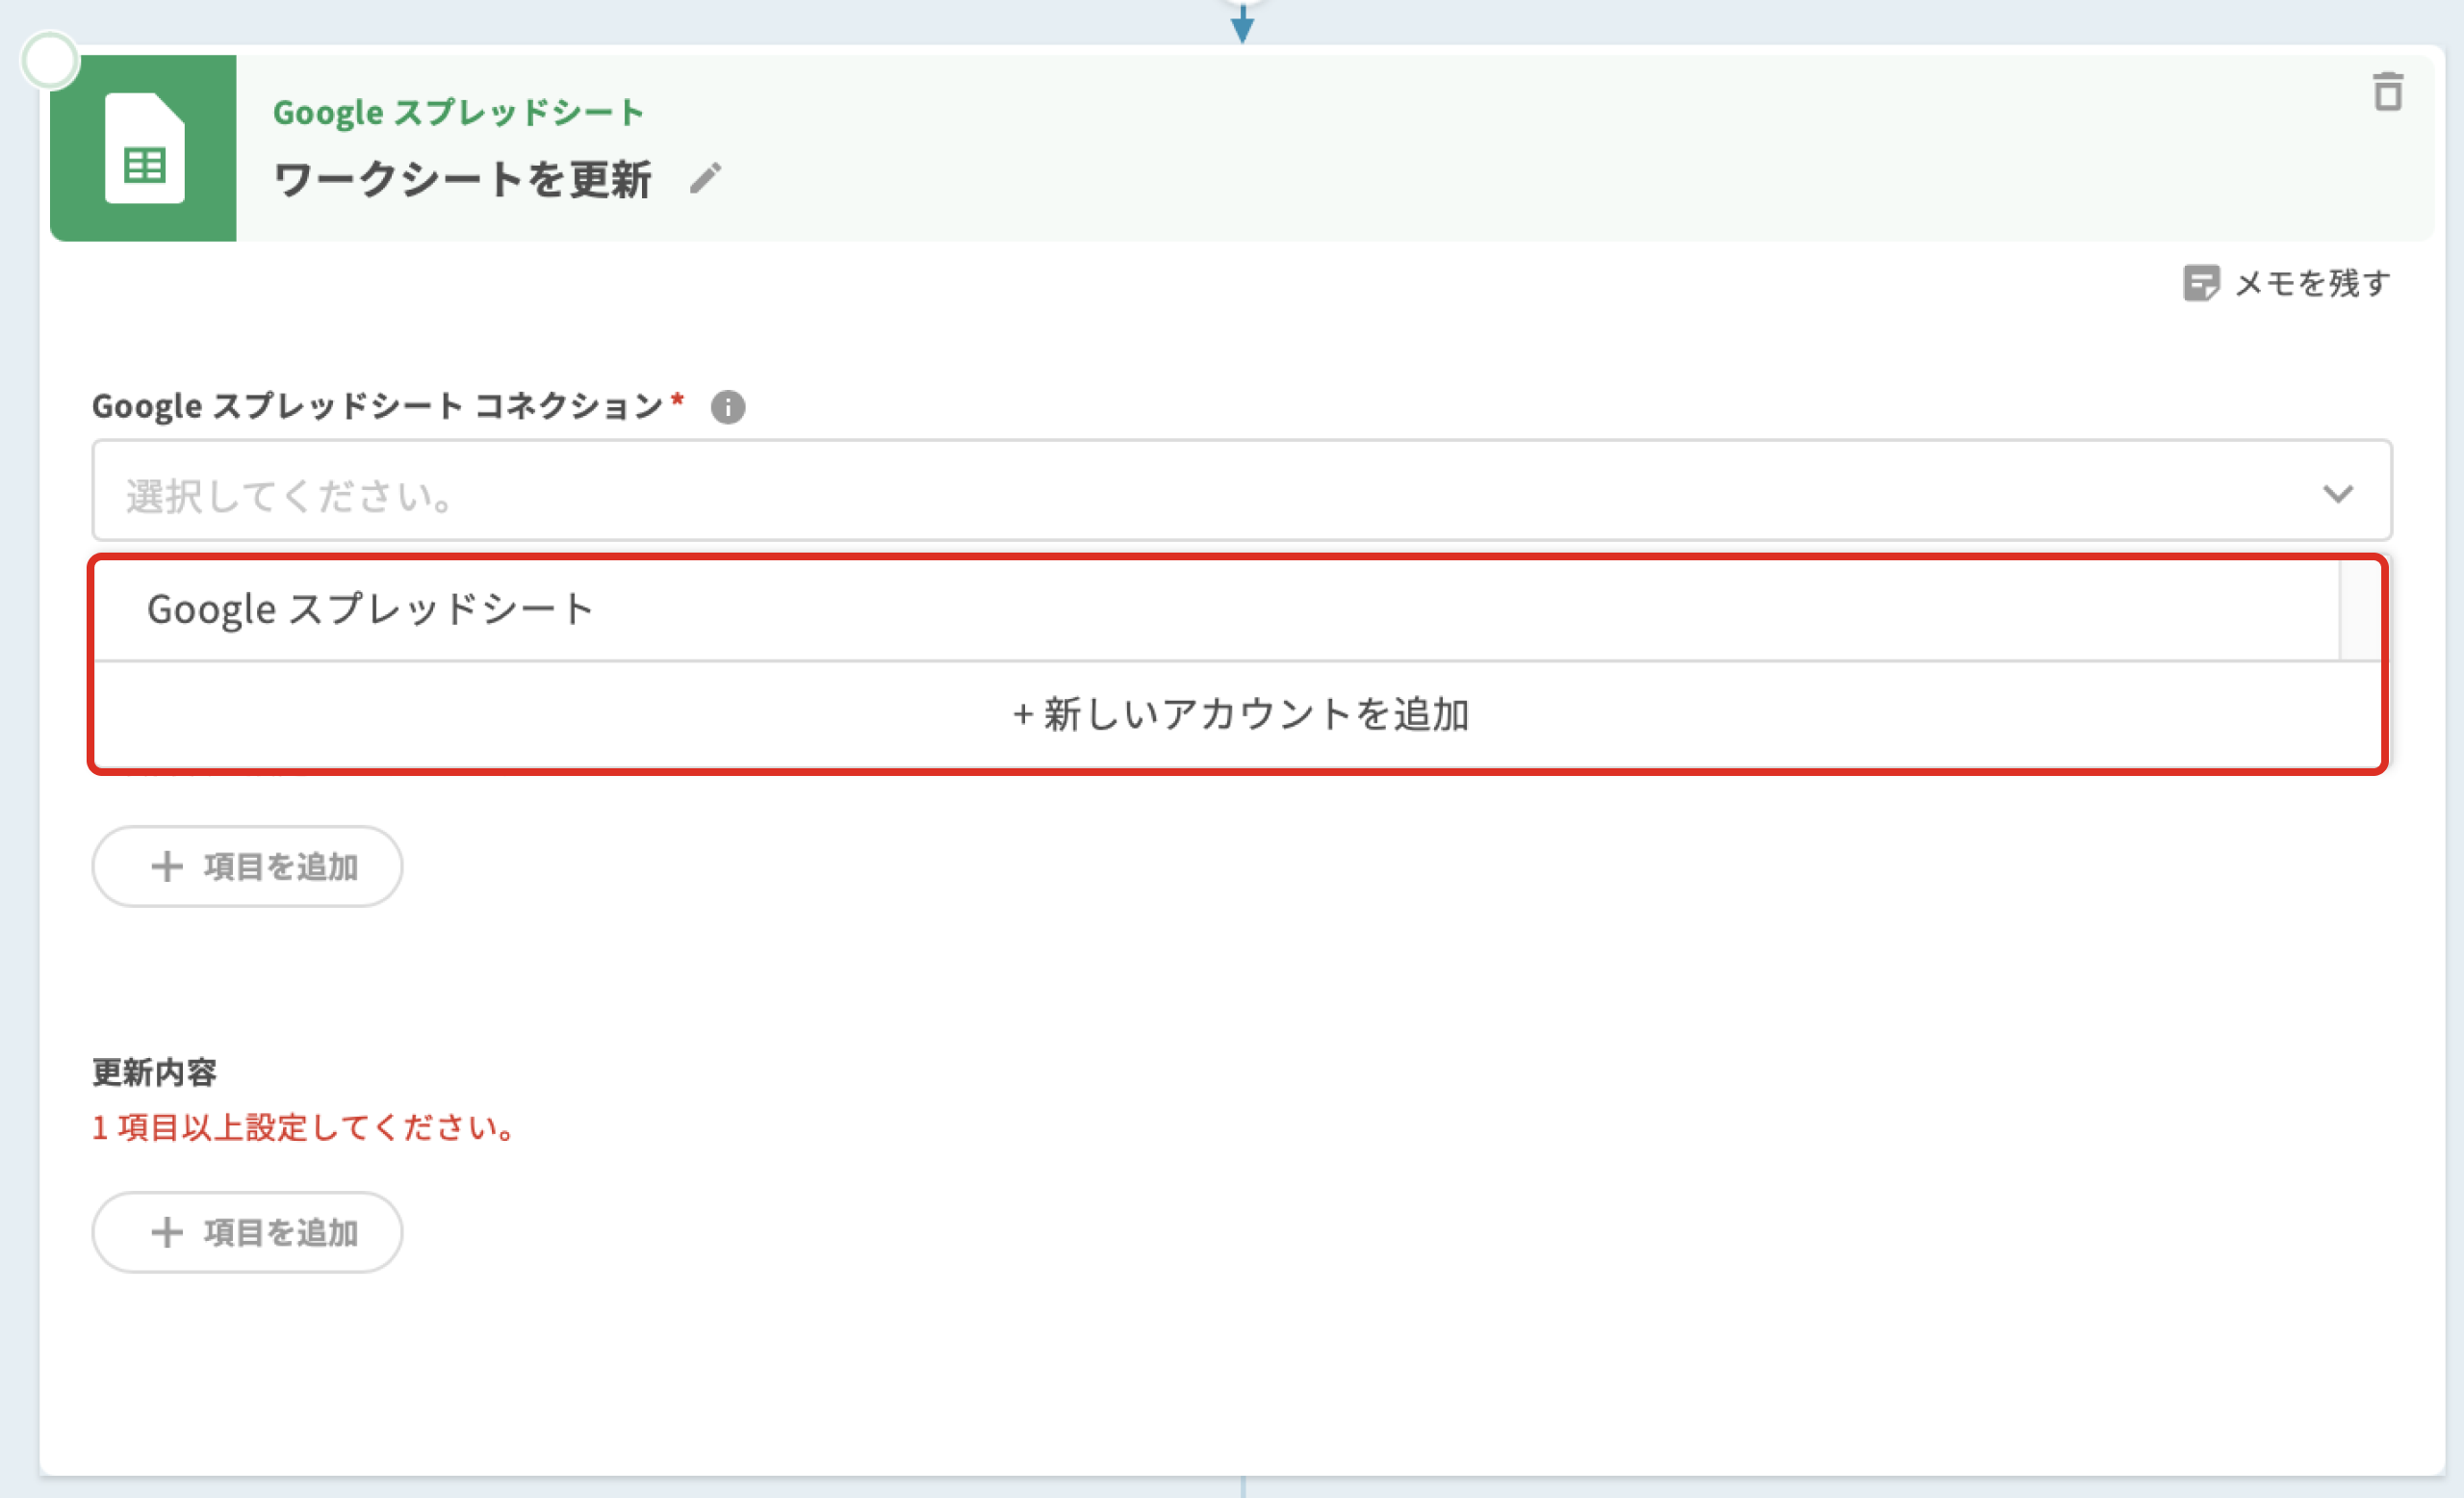
Task: Click the green Google Sheets app icon
Action: (144, 148)
